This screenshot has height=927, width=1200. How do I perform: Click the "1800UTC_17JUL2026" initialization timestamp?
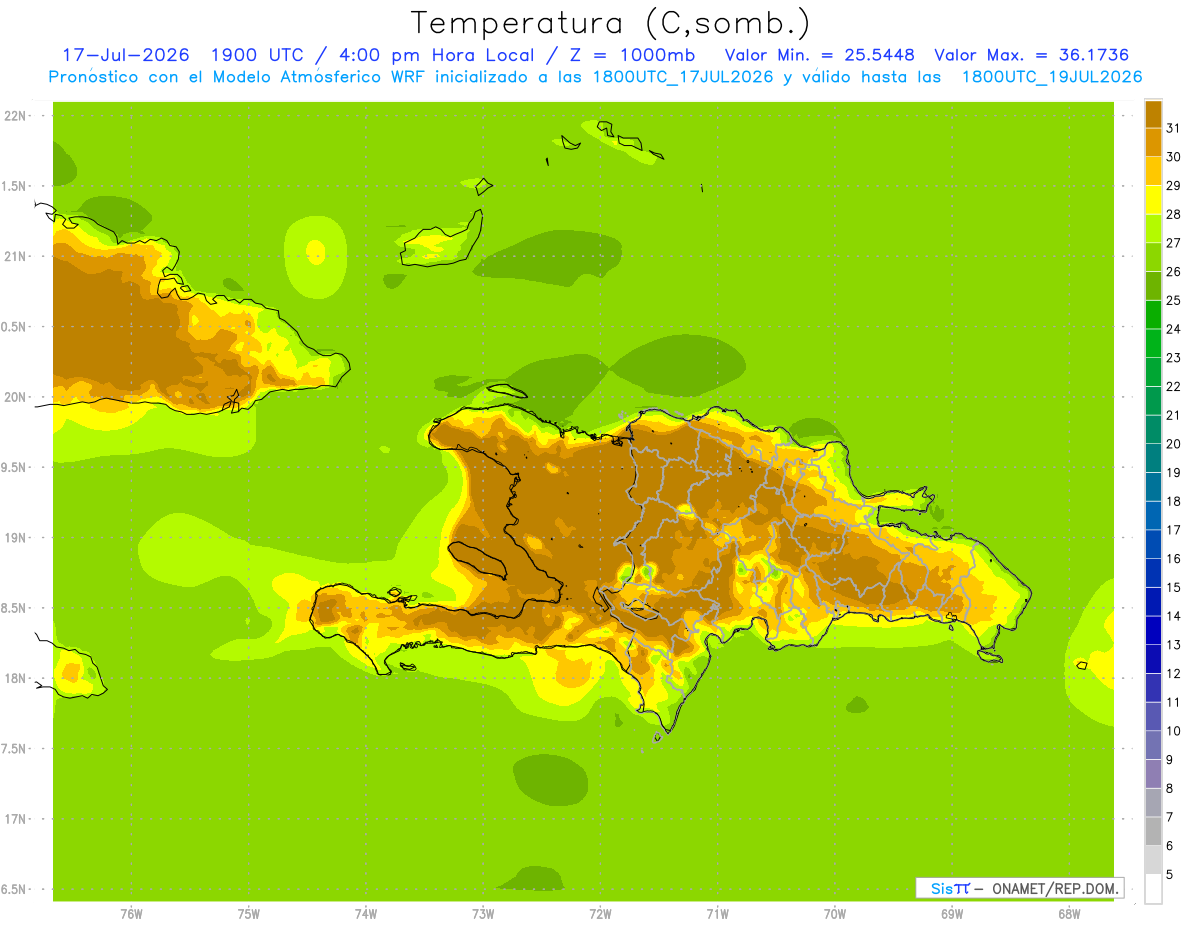[x=683, y=77]
